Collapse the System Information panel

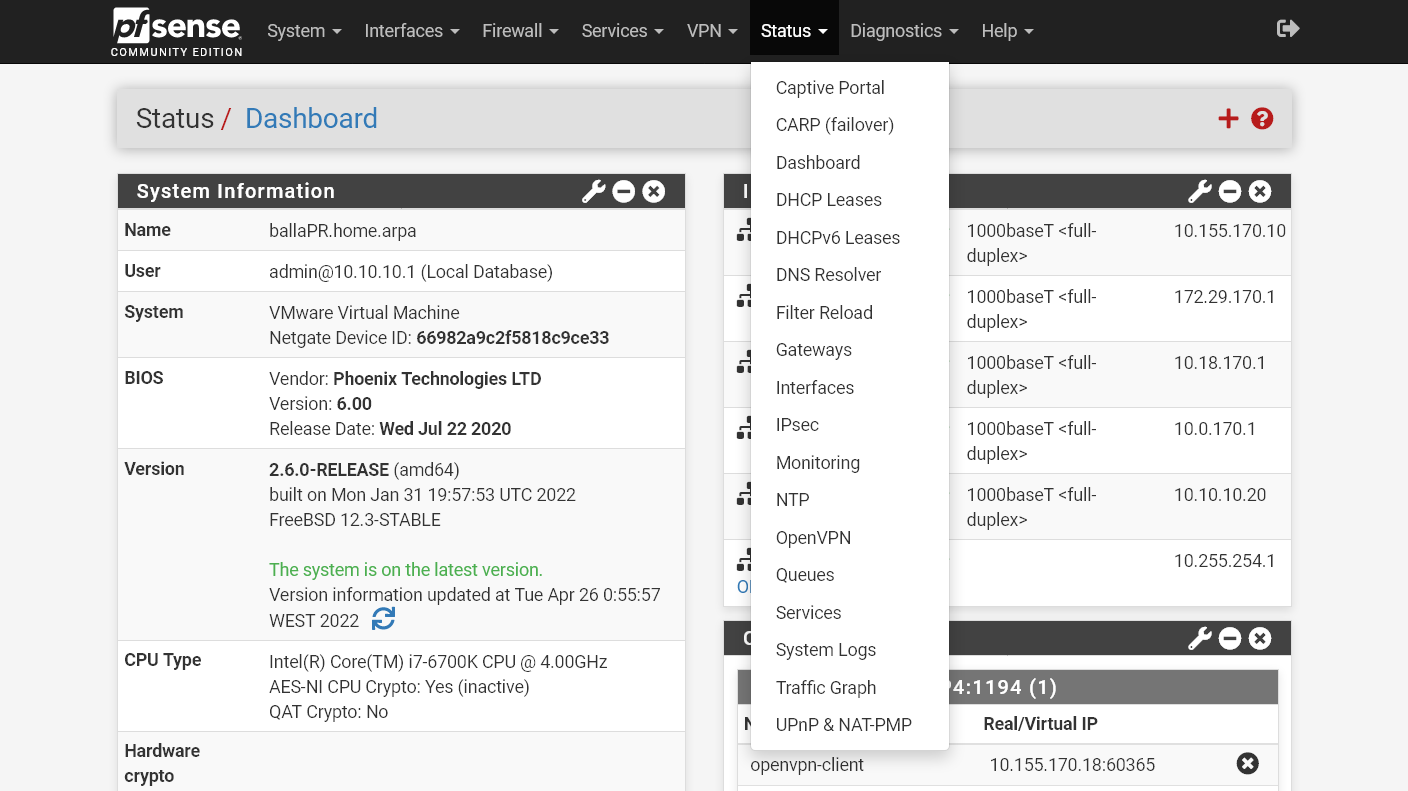pyautogui.click(x=624, y=191)
